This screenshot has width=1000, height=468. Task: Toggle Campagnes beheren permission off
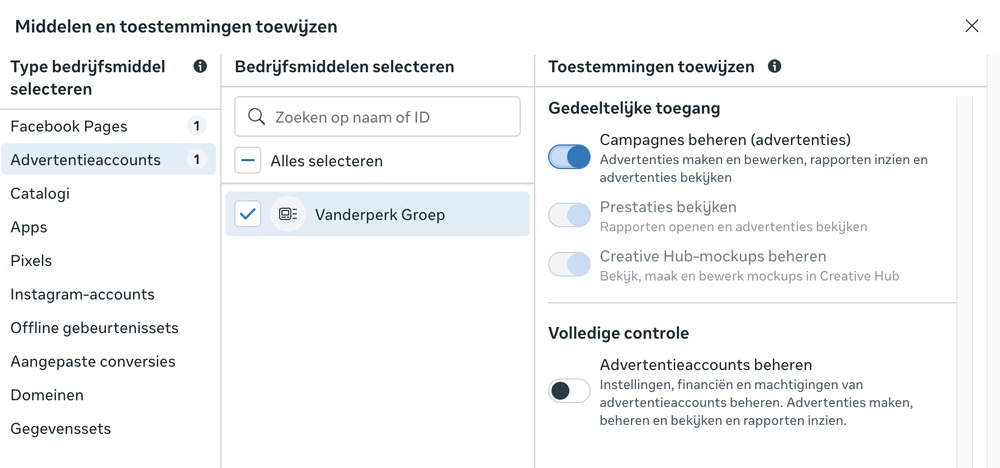pyautogui.click(x=569, y=157)
